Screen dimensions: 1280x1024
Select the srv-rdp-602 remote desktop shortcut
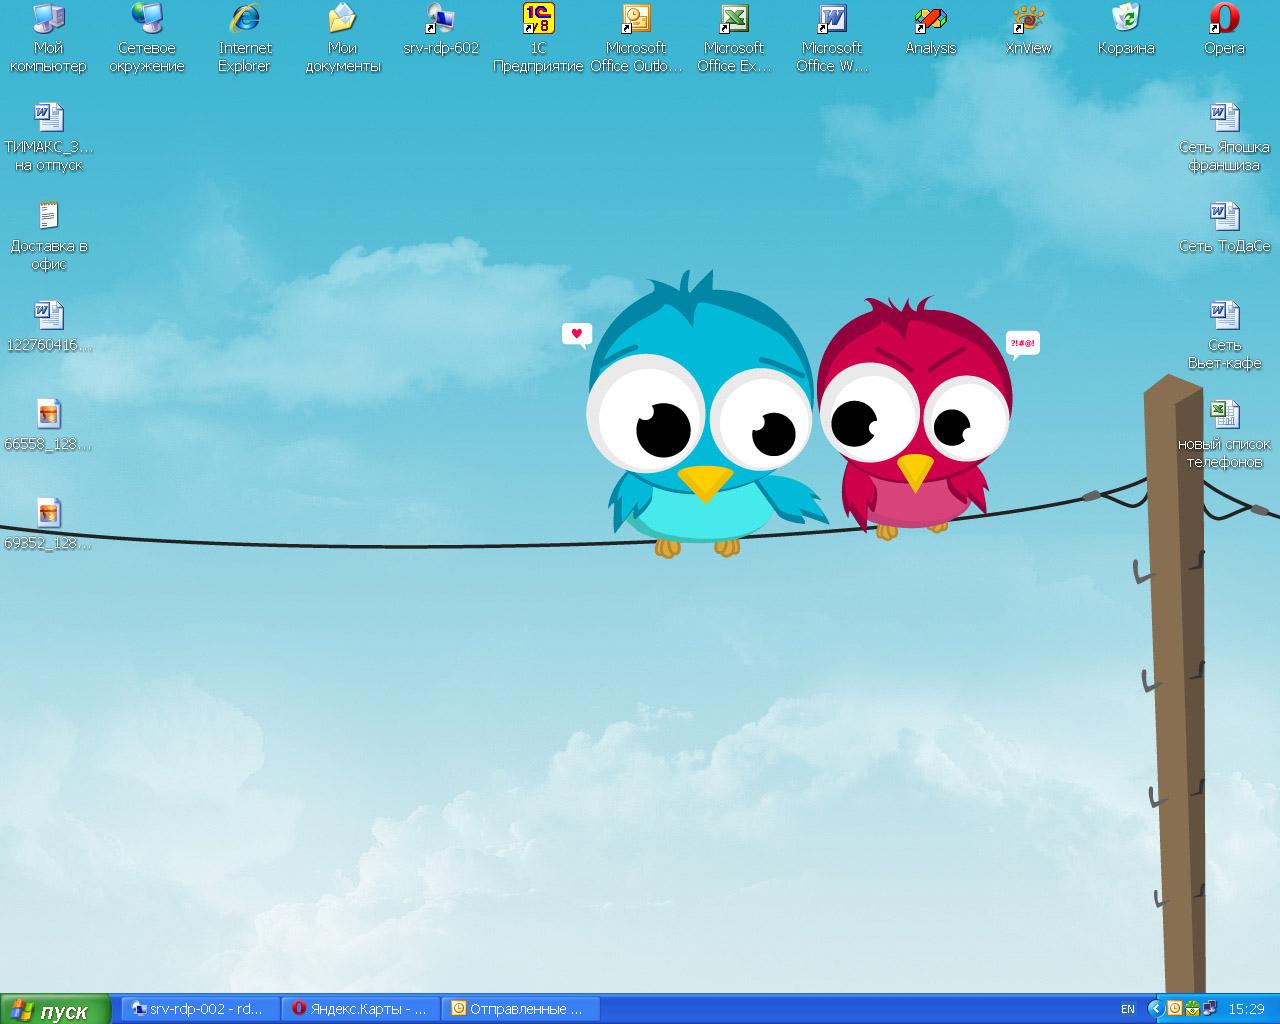(x=440, y=20)
